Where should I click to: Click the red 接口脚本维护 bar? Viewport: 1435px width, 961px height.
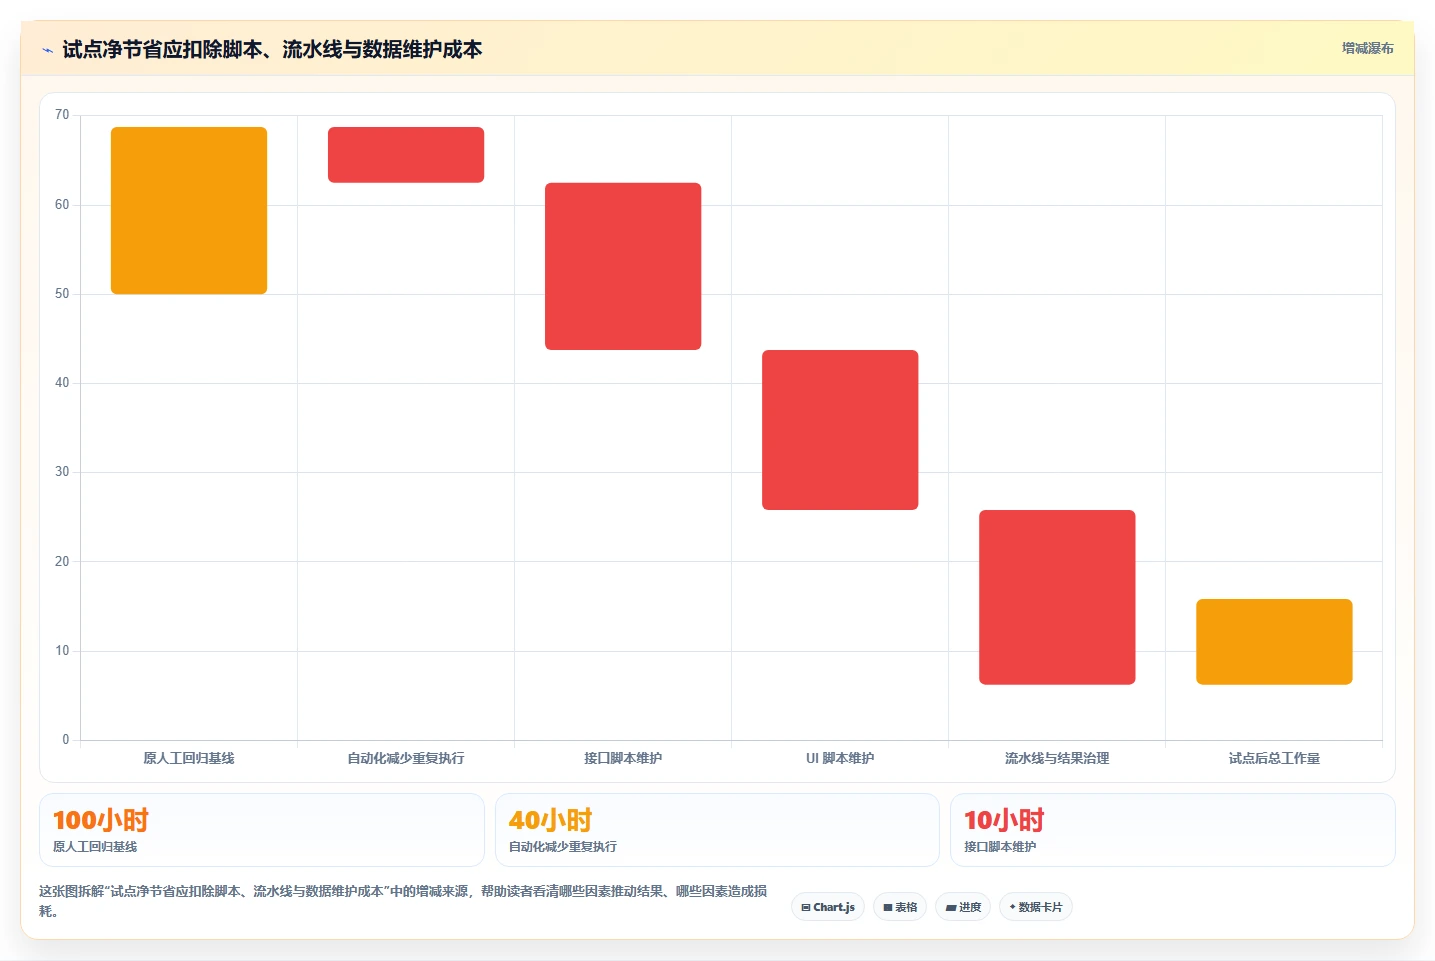(x=623, y=266)
